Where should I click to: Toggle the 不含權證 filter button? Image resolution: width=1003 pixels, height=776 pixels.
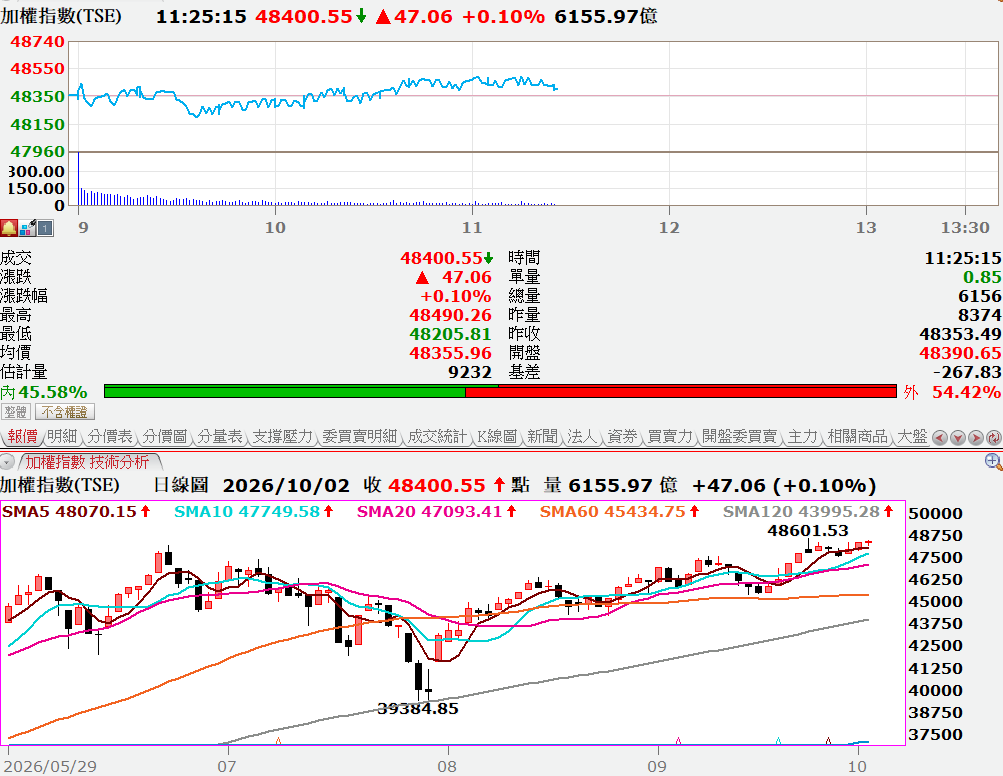[65, 411]
